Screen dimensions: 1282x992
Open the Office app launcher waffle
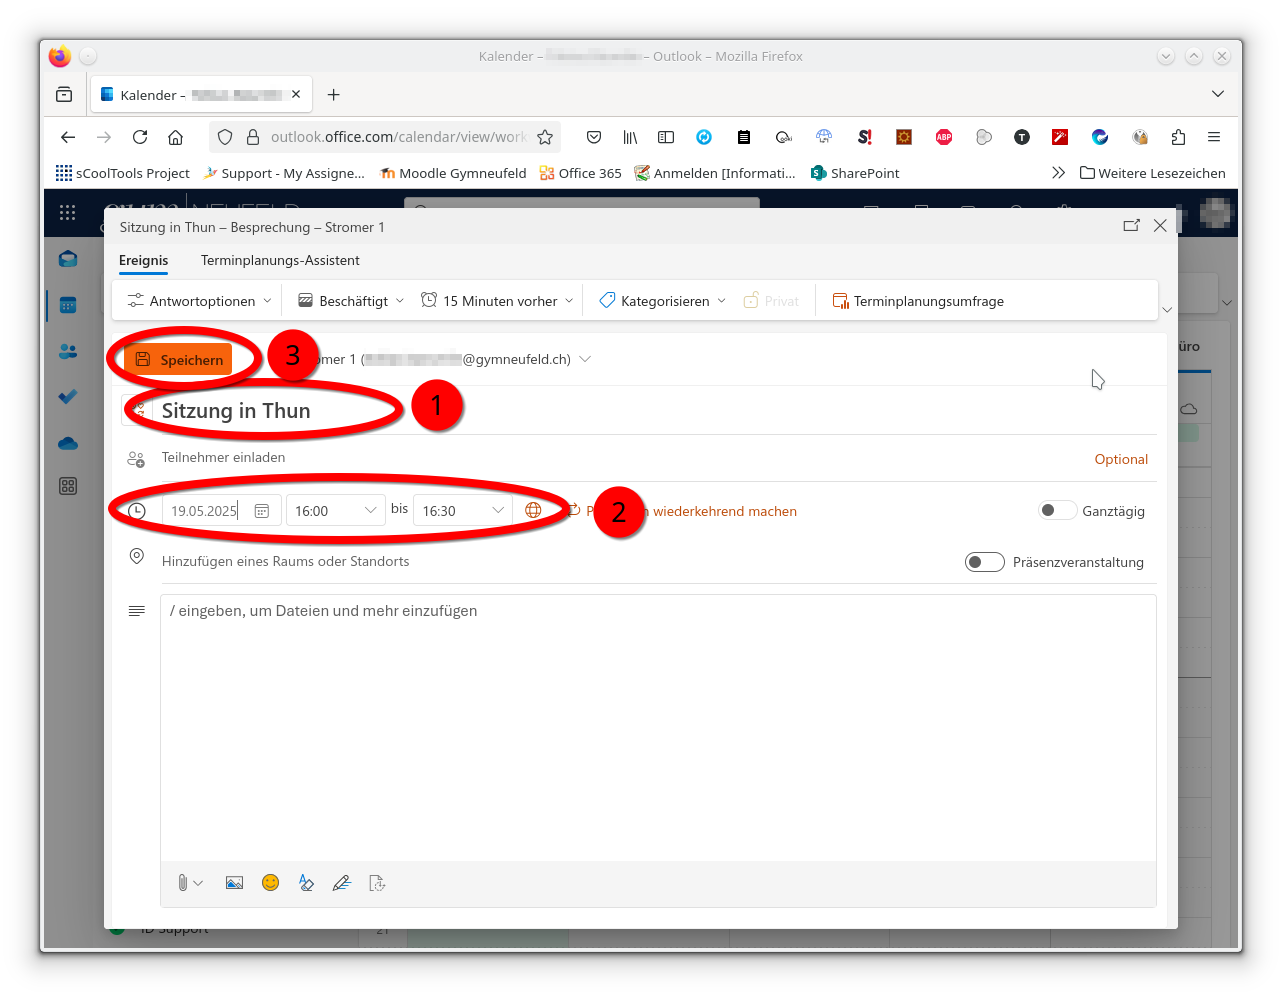click(x=67, y=212)
